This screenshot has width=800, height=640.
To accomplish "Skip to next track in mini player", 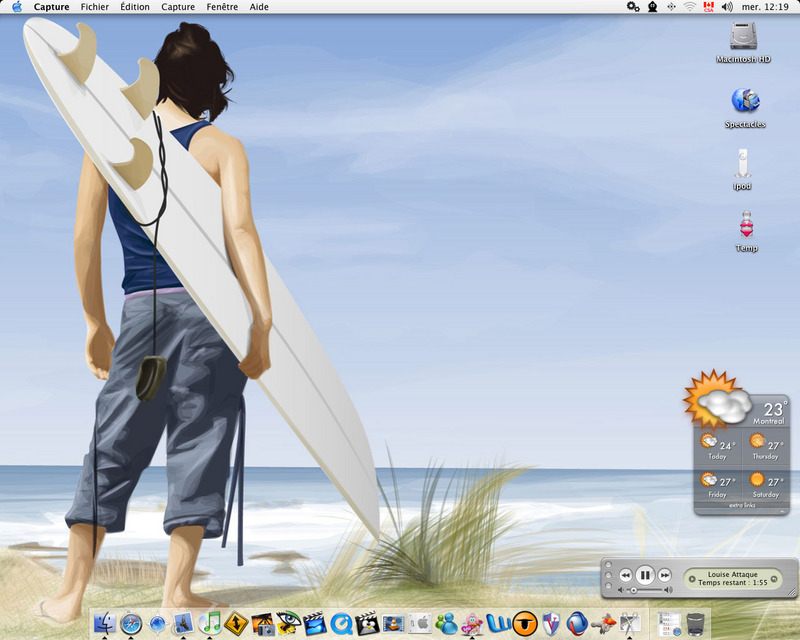I will pyautogui.click(x=664, y=576).
